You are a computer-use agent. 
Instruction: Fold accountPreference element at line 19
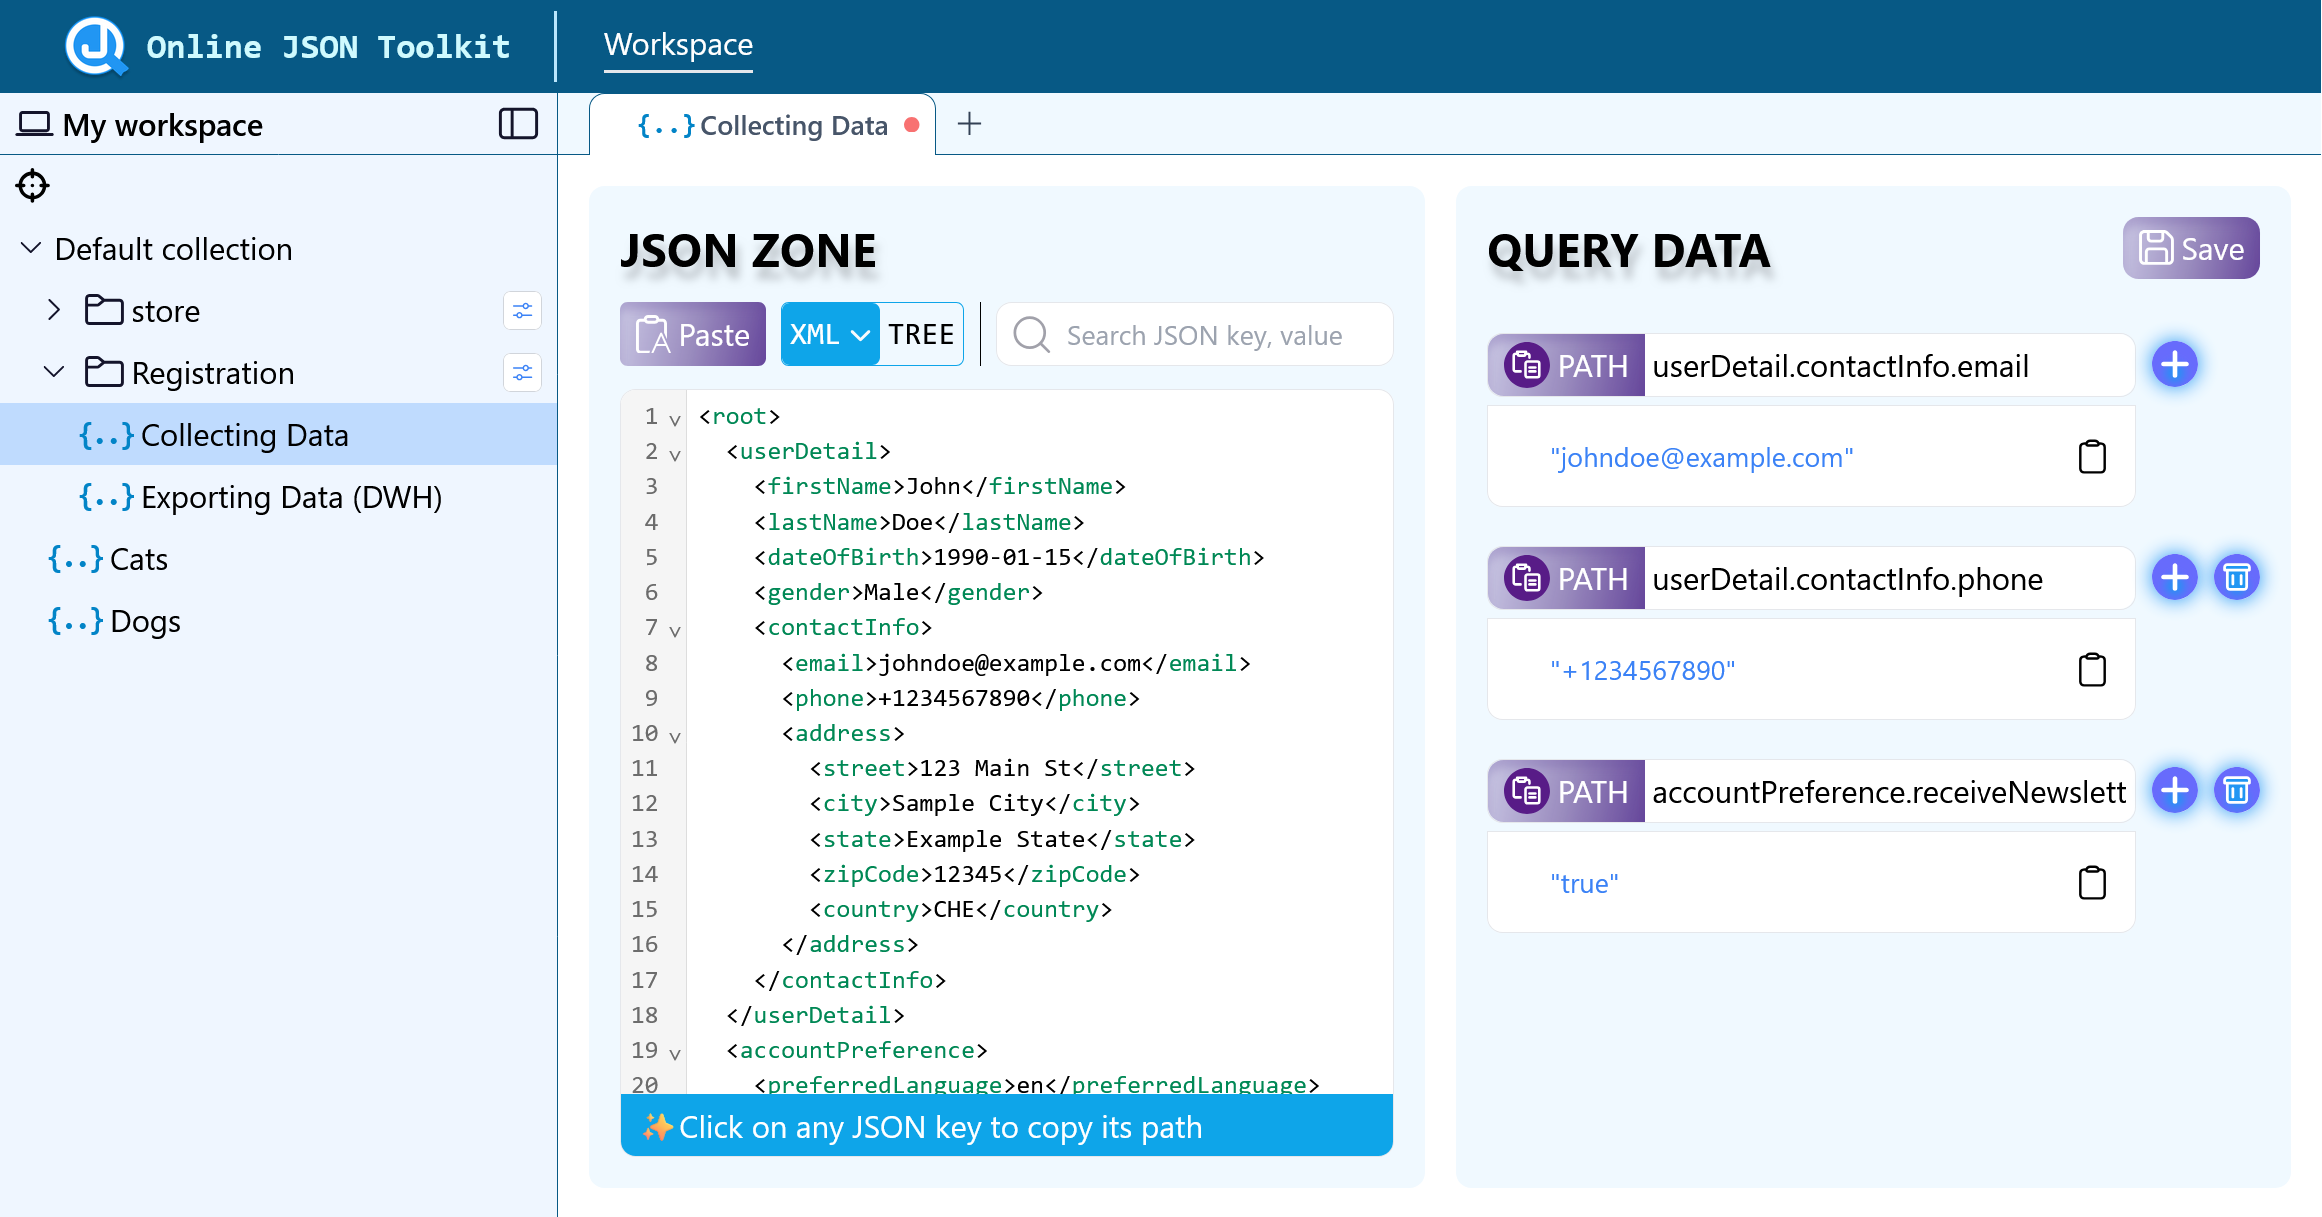click(x=675, y=1053)
